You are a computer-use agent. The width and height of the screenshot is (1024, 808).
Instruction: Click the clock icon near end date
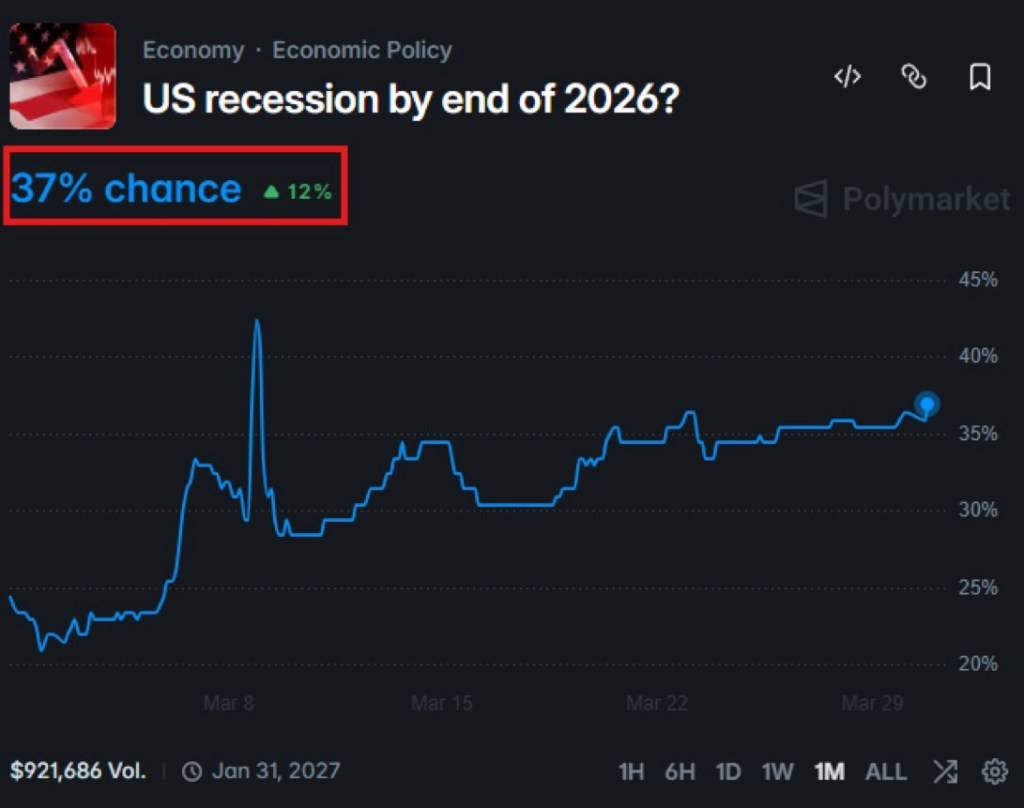[x=192, y=771]
